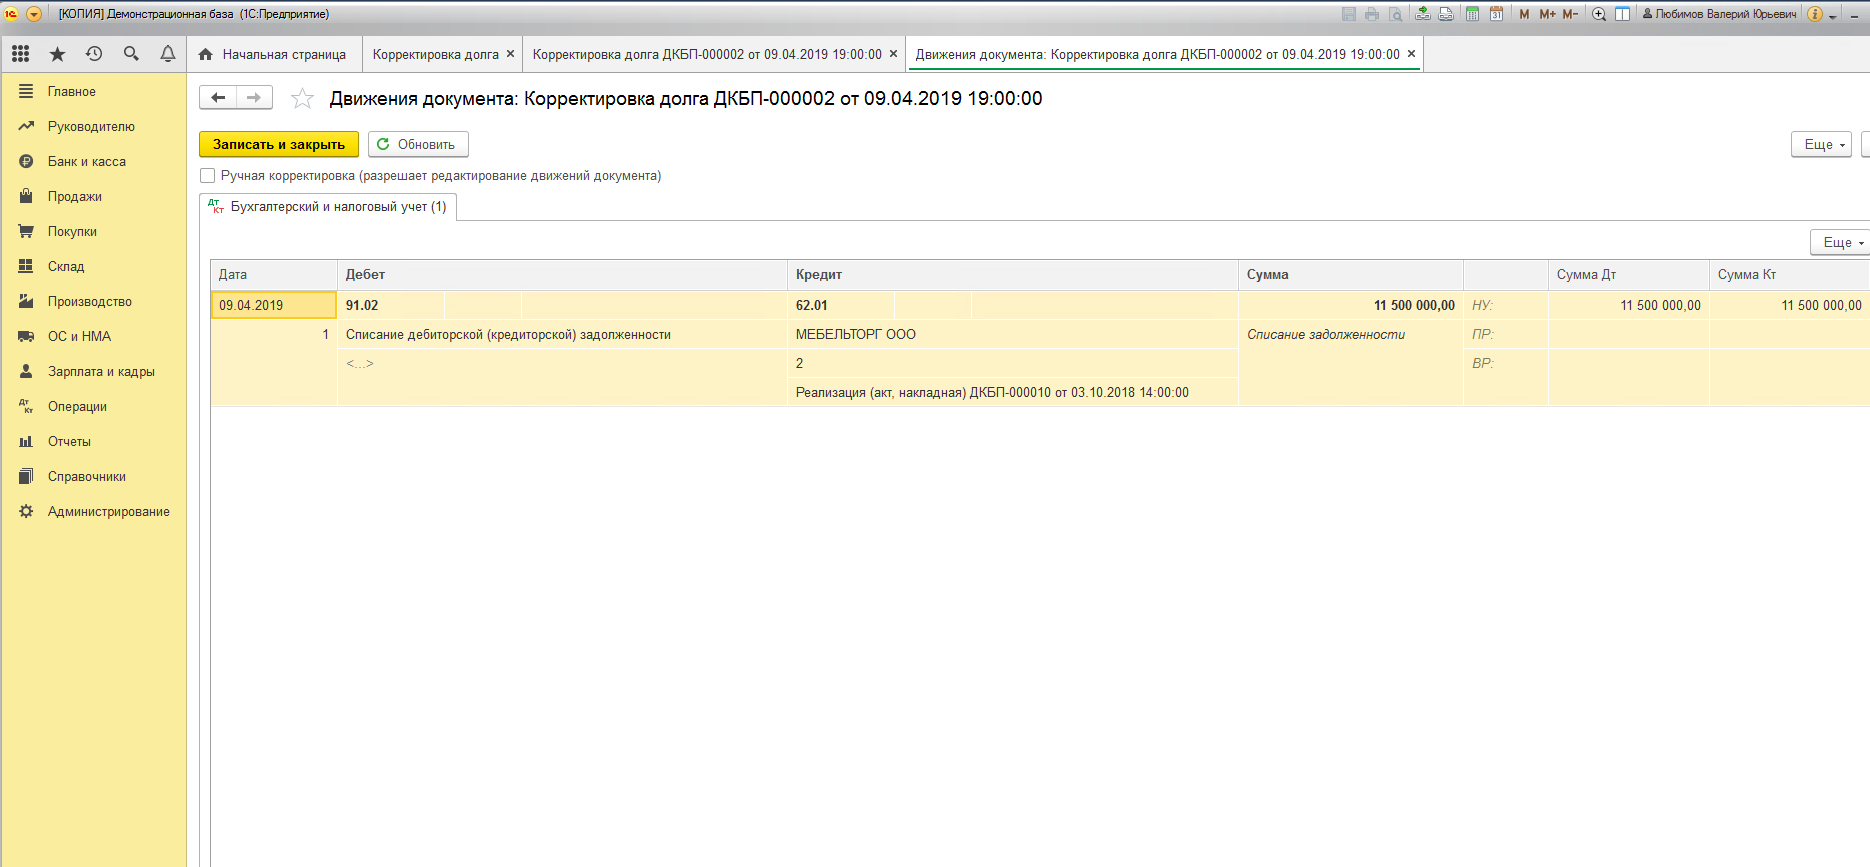
Task: Open the Calculator icon
Action: click(x=1473, y=14)
